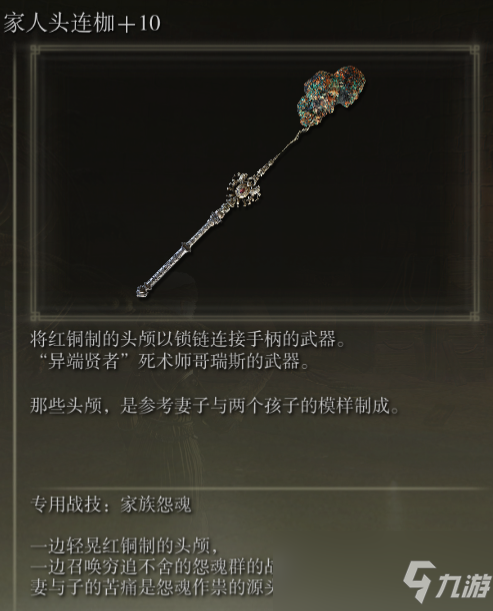
Task: Click the 九游 logo text
Action: click(x=465, y=587)
